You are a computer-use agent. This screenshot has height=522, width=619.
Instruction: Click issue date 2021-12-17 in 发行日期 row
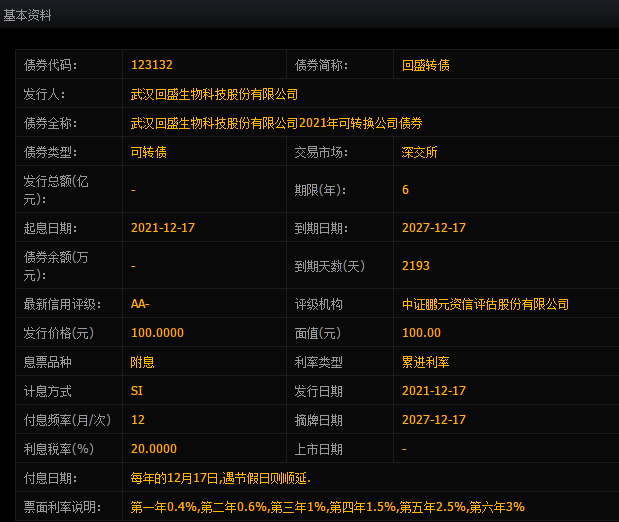point(434,391)
